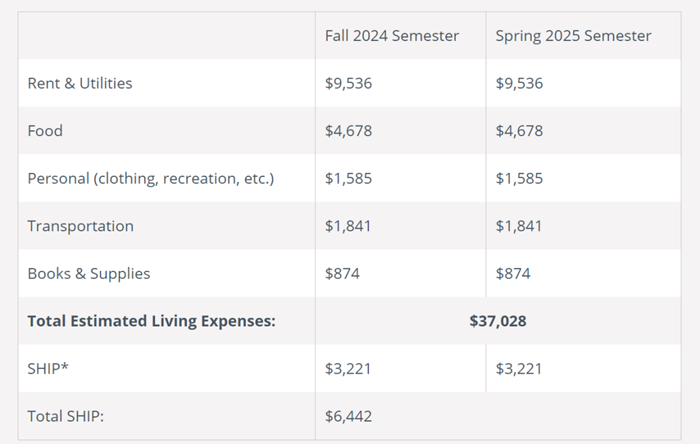
Task: Click the Personal (clothing, recreation, etc.) label
Action: pos(151,178)
